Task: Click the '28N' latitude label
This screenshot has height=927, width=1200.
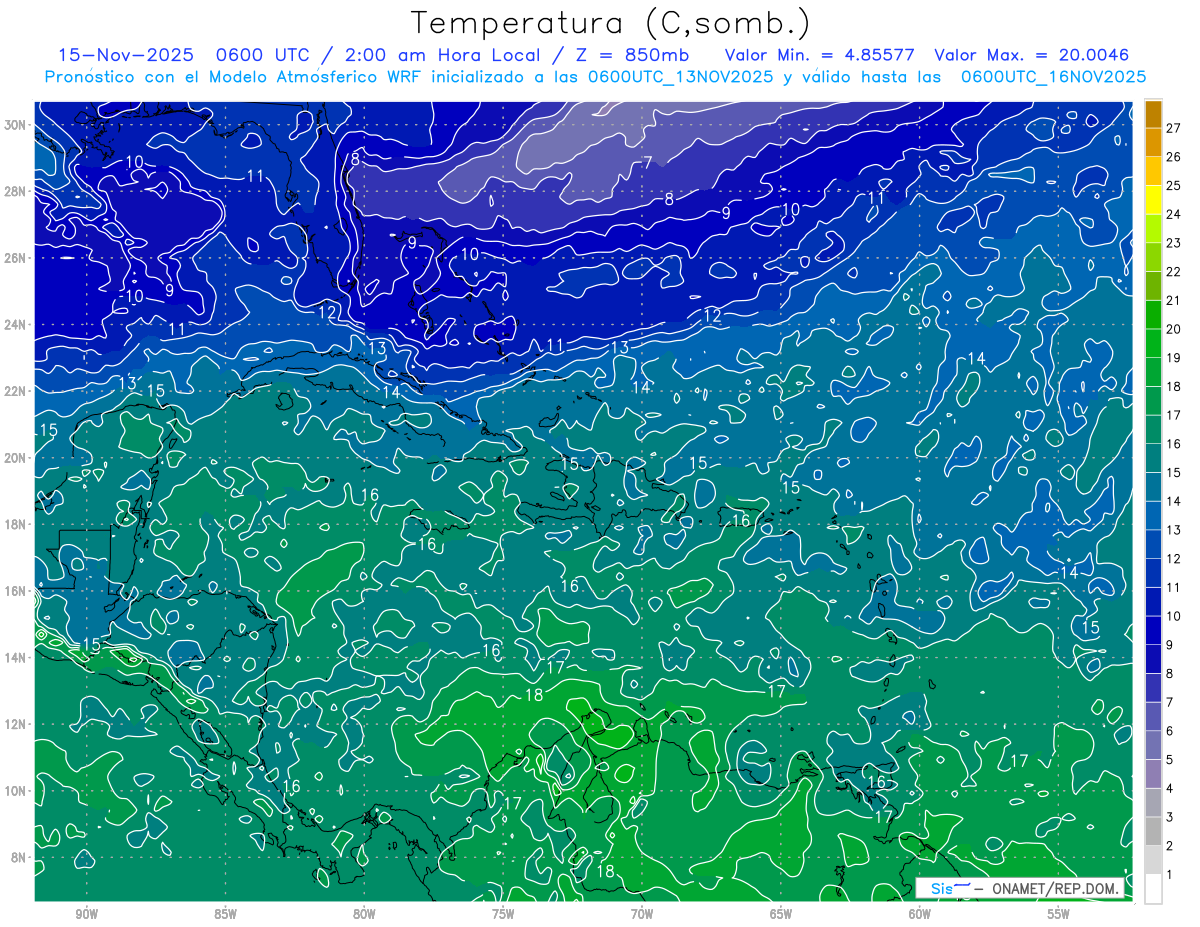Action: pyautogui.click(x=16, y=191)
